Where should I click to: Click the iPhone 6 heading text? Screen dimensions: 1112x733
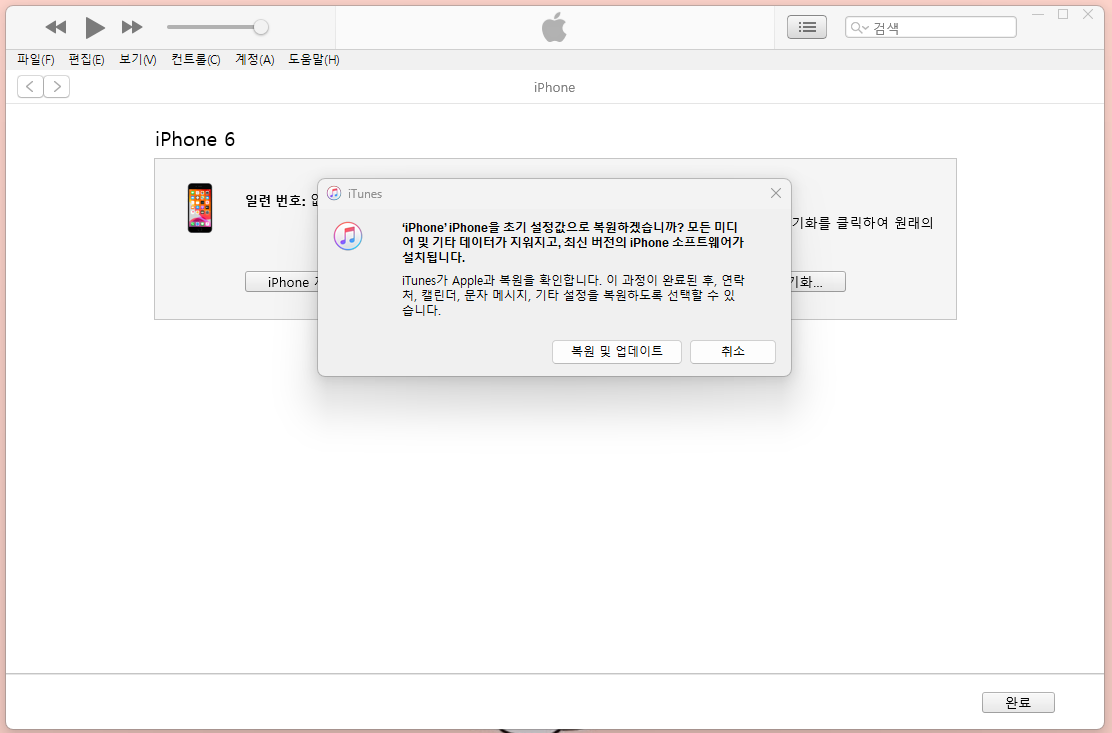pos(195,139)
